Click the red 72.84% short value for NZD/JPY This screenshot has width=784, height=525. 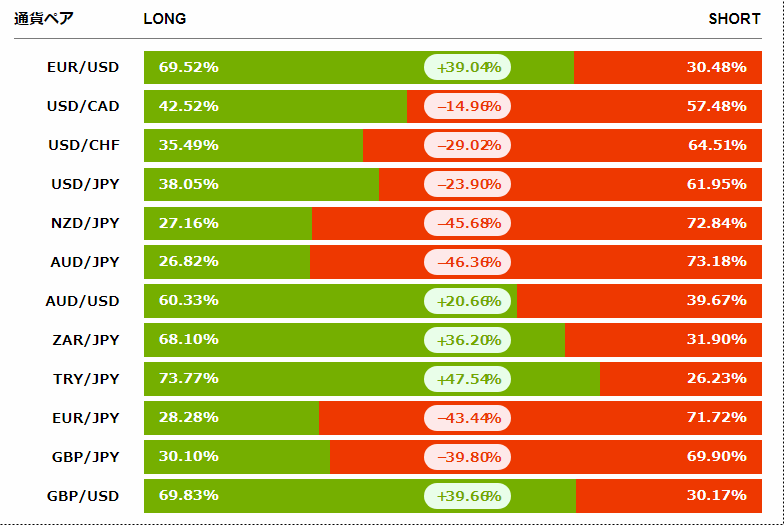[717, 223]
